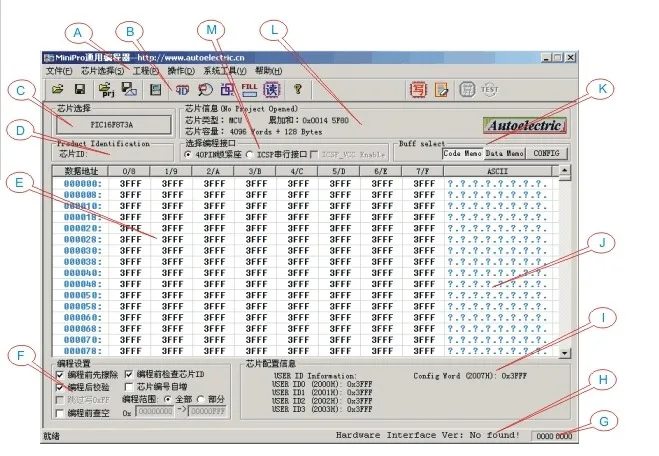Open the 文件(F) menu
Image resolution: width=659 pixels, height=456 pixels.
pyautogui.click(x=59, y=71)
